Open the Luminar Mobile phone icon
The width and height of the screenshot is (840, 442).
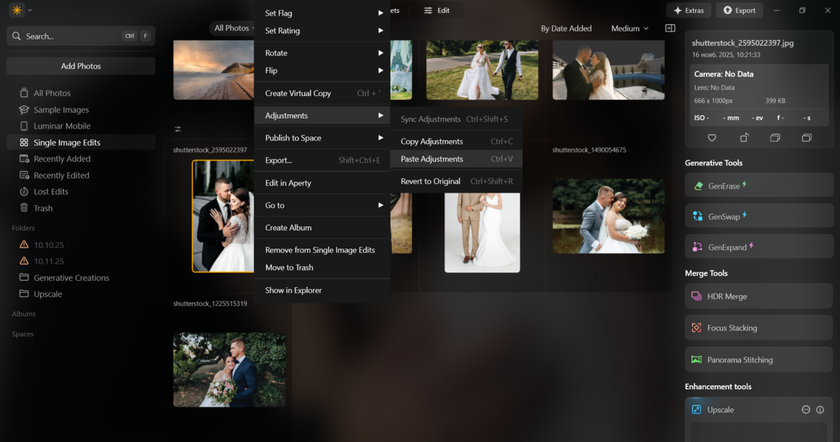pyautogui.click(x=24, y=126)
